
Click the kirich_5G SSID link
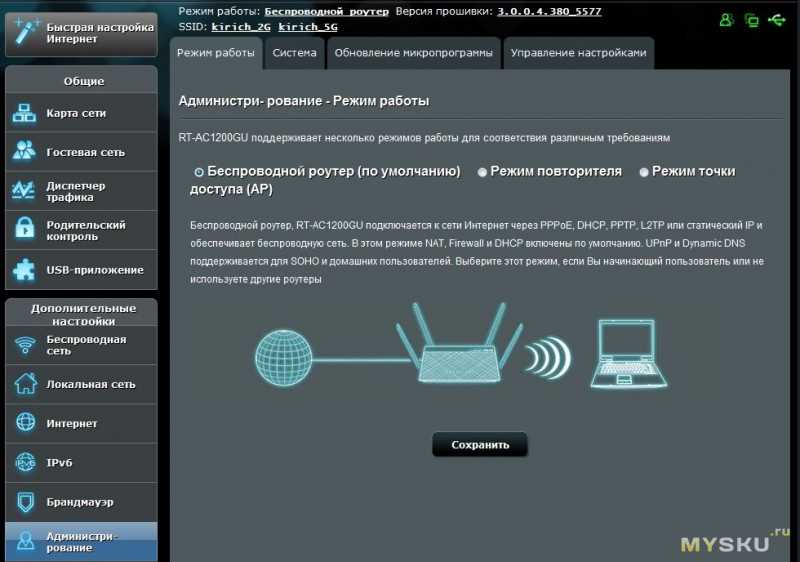click(x=308, y=27)
